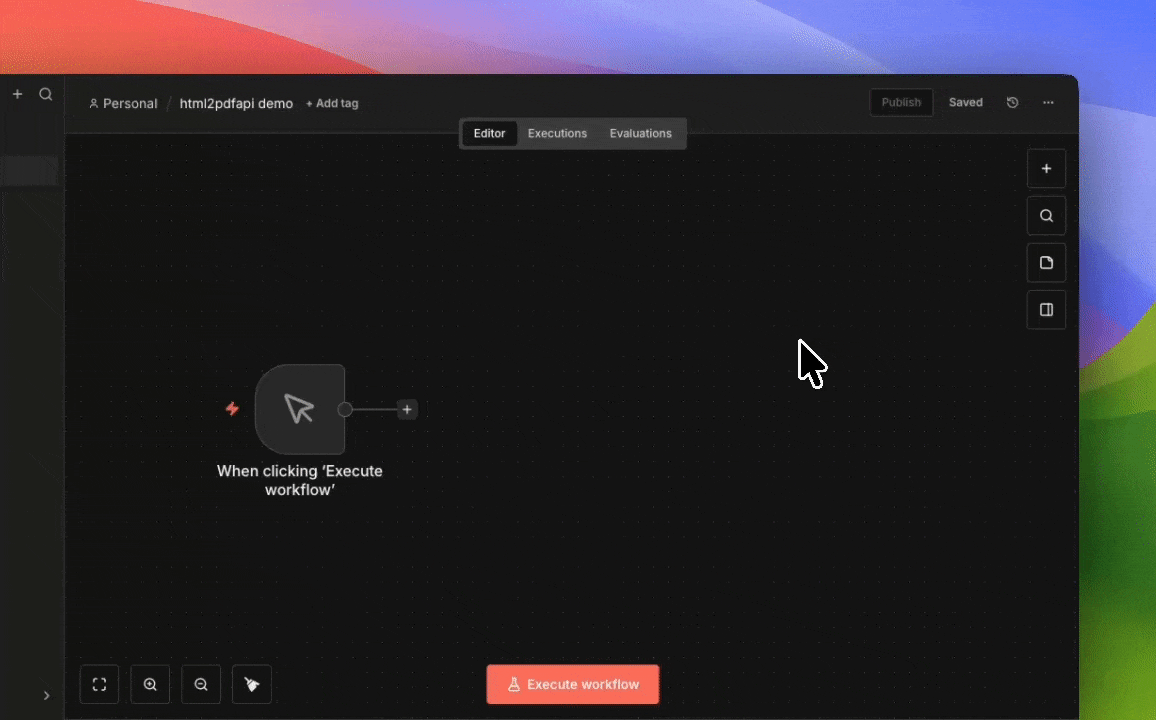Add a sticky note to canvas
The width and height of the screenshot is (1156, 720).
point(1046,263)
